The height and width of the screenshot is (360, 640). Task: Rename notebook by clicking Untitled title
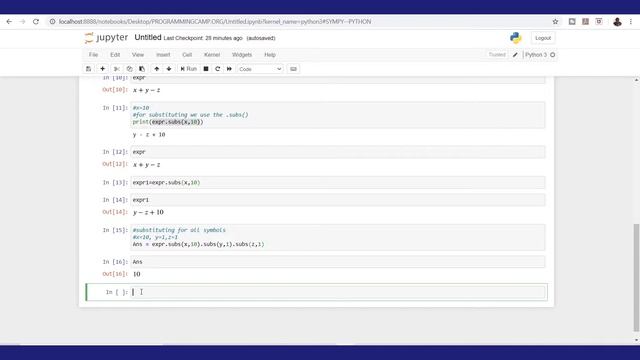tap(148, 38)
